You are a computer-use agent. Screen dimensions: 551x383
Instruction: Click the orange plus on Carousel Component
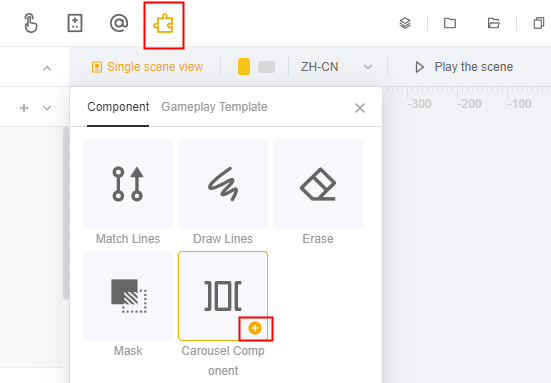[255, 328]
